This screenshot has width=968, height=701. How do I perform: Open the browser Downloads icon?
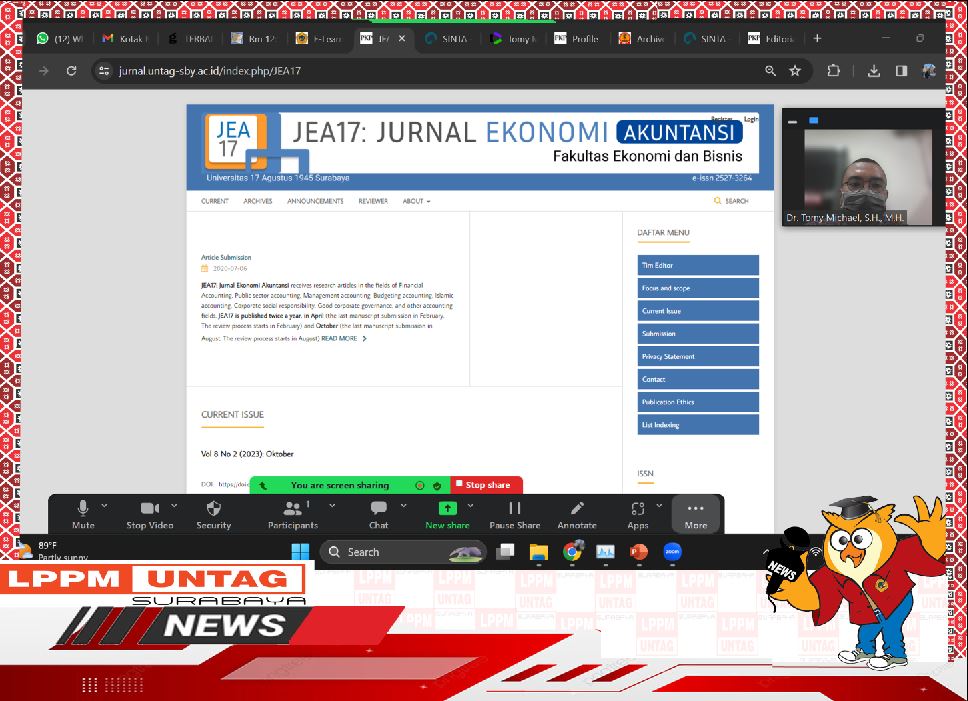(x=874, y=71)
